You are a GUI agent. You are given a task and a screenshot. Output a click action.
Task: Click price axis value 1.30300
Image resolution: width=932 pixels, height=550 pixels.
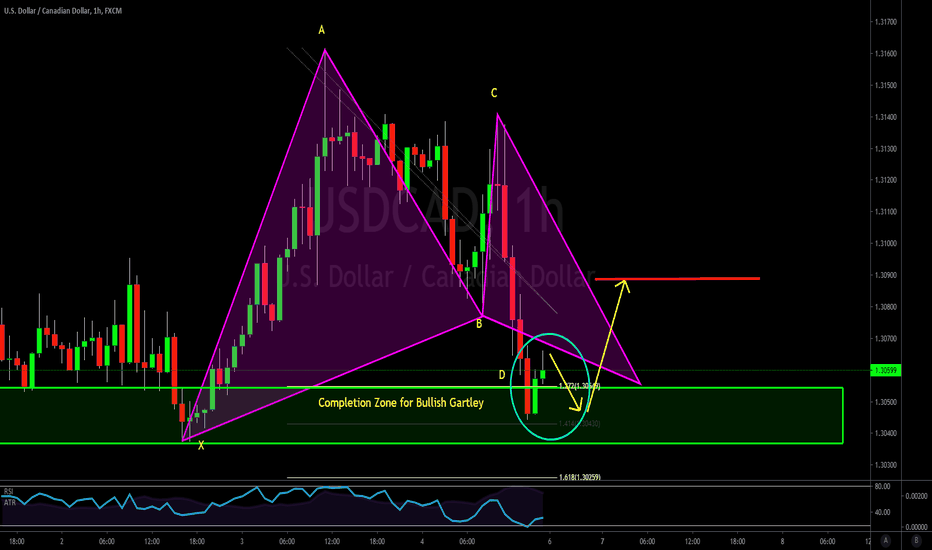885,465
